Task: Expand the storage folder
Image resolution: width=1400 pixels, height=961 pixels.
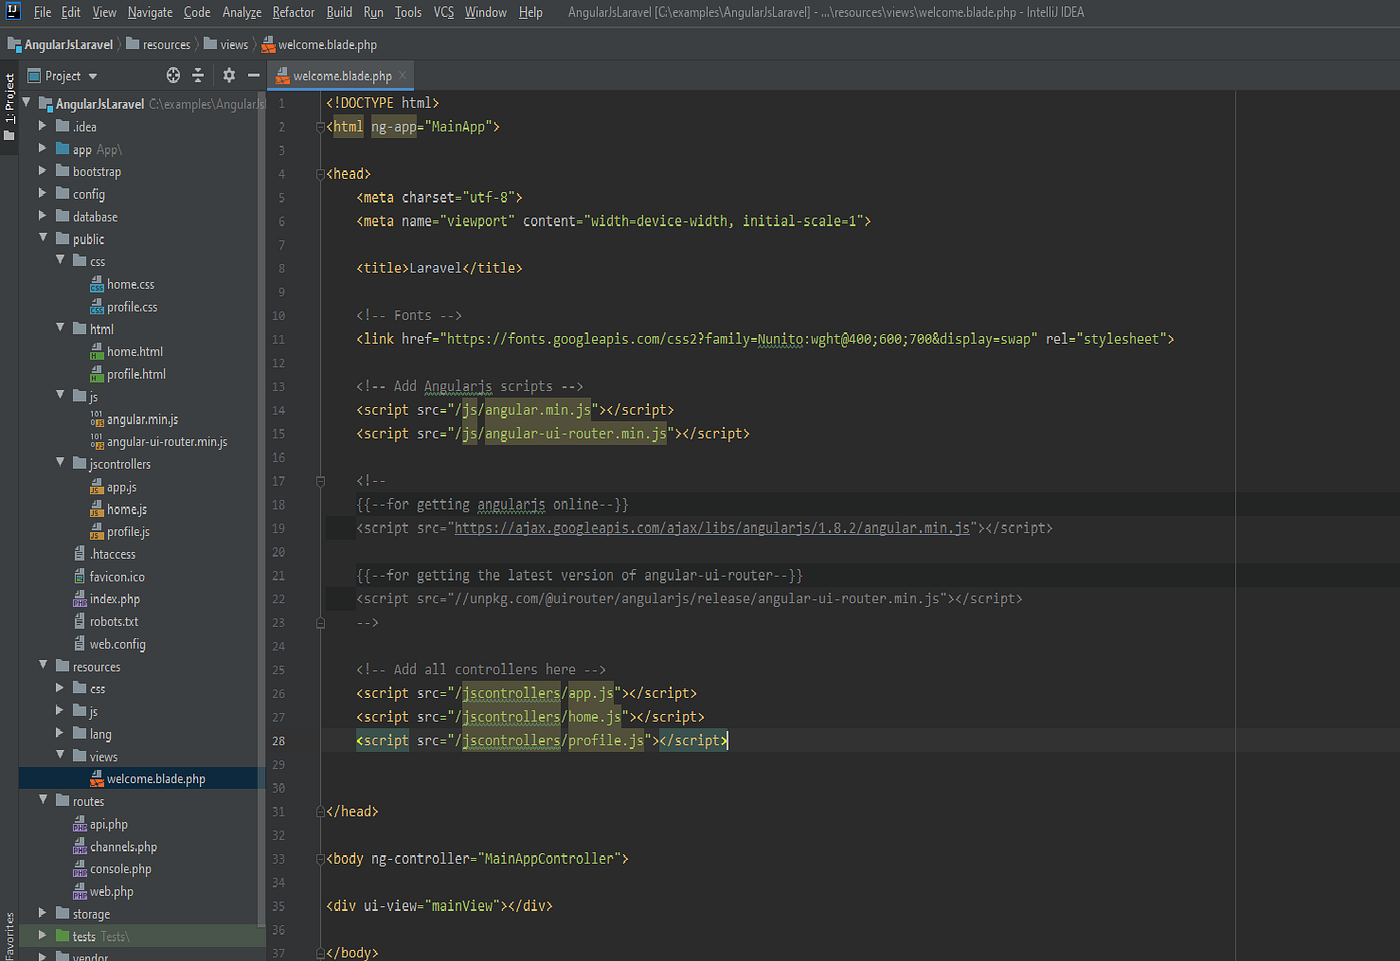Action: click(43, 914)
